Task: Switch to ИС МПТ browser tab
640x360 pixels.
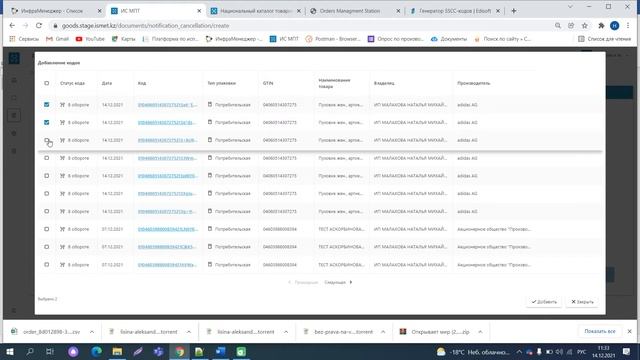Action: click(156, 11)
